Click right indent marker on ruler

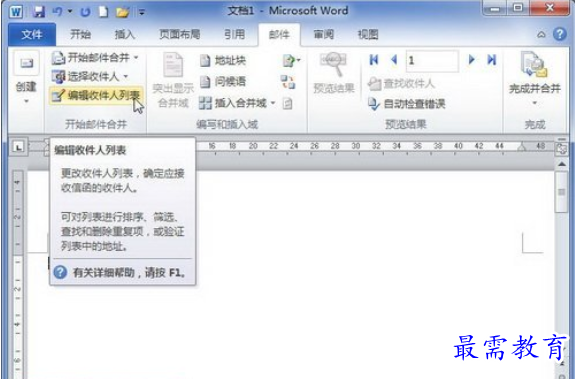[x=522, y=147]
